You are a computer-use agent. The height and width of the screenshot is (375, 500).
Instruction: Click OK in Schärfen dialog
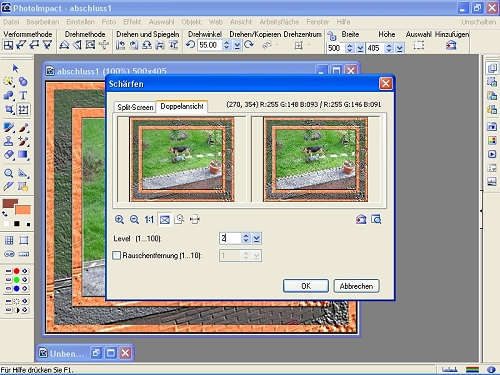(x=306, y=286)
